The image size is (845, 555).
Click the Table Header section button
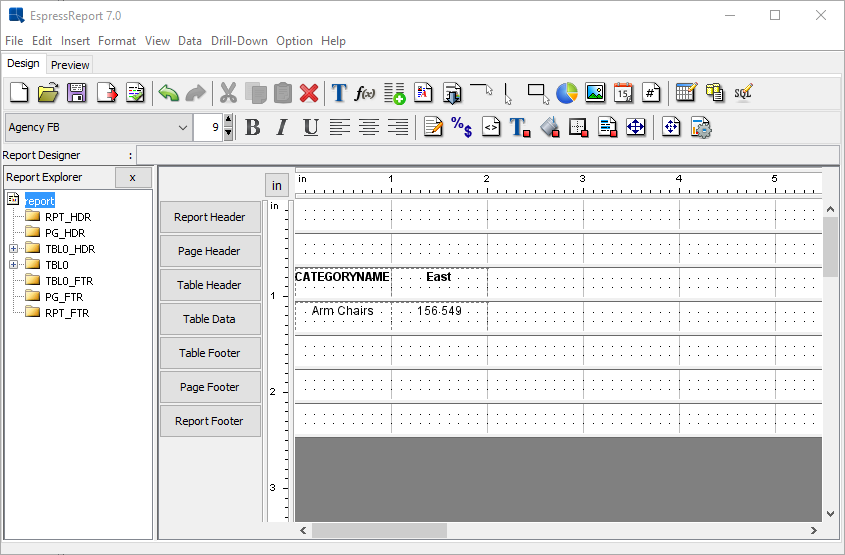[x=210, y=285]
